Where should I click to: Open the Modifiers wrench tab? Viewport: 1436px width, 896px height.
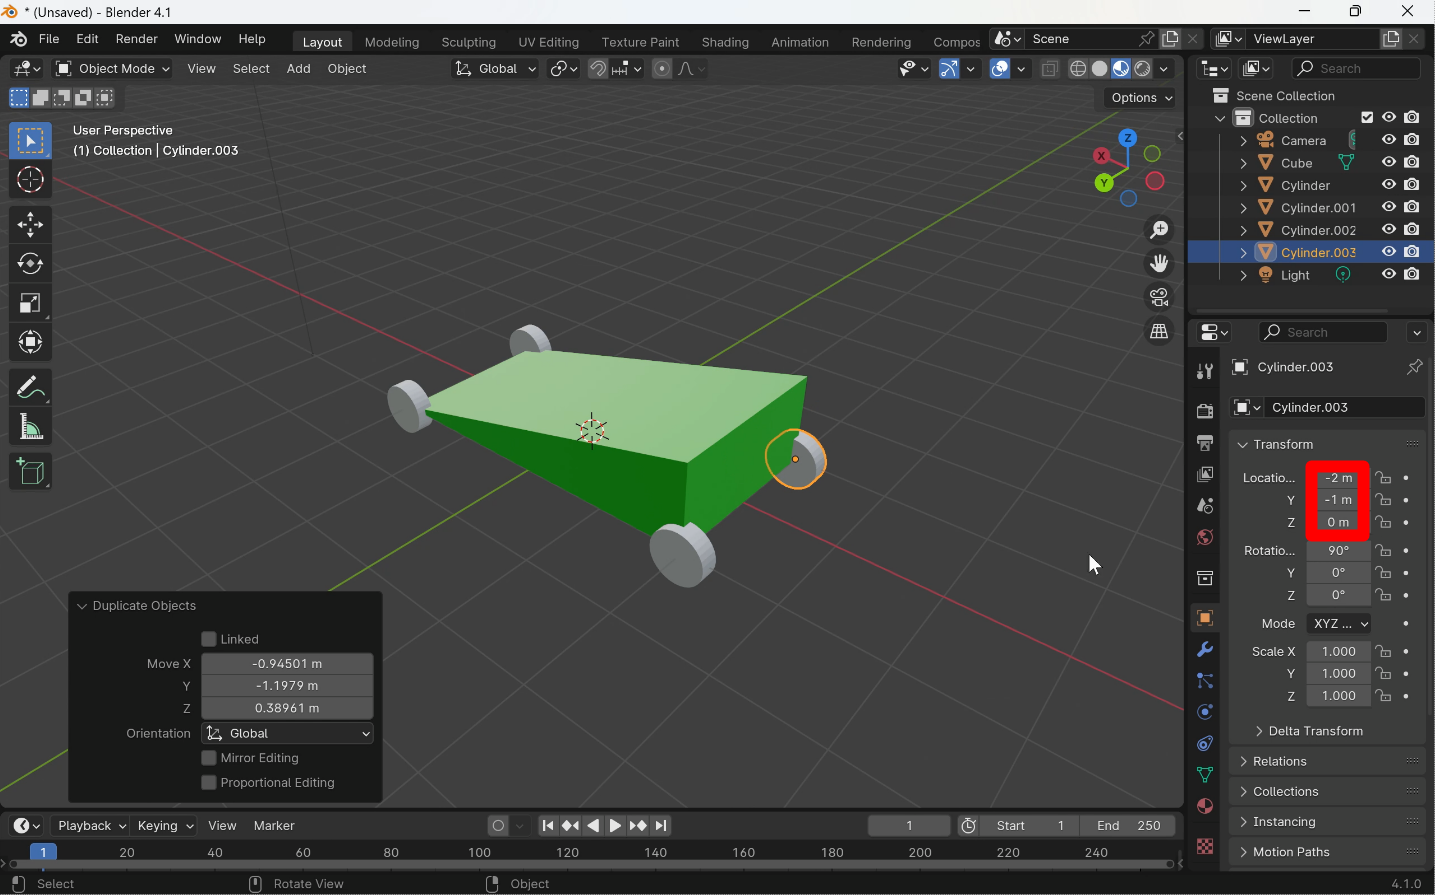[1205, 649]
